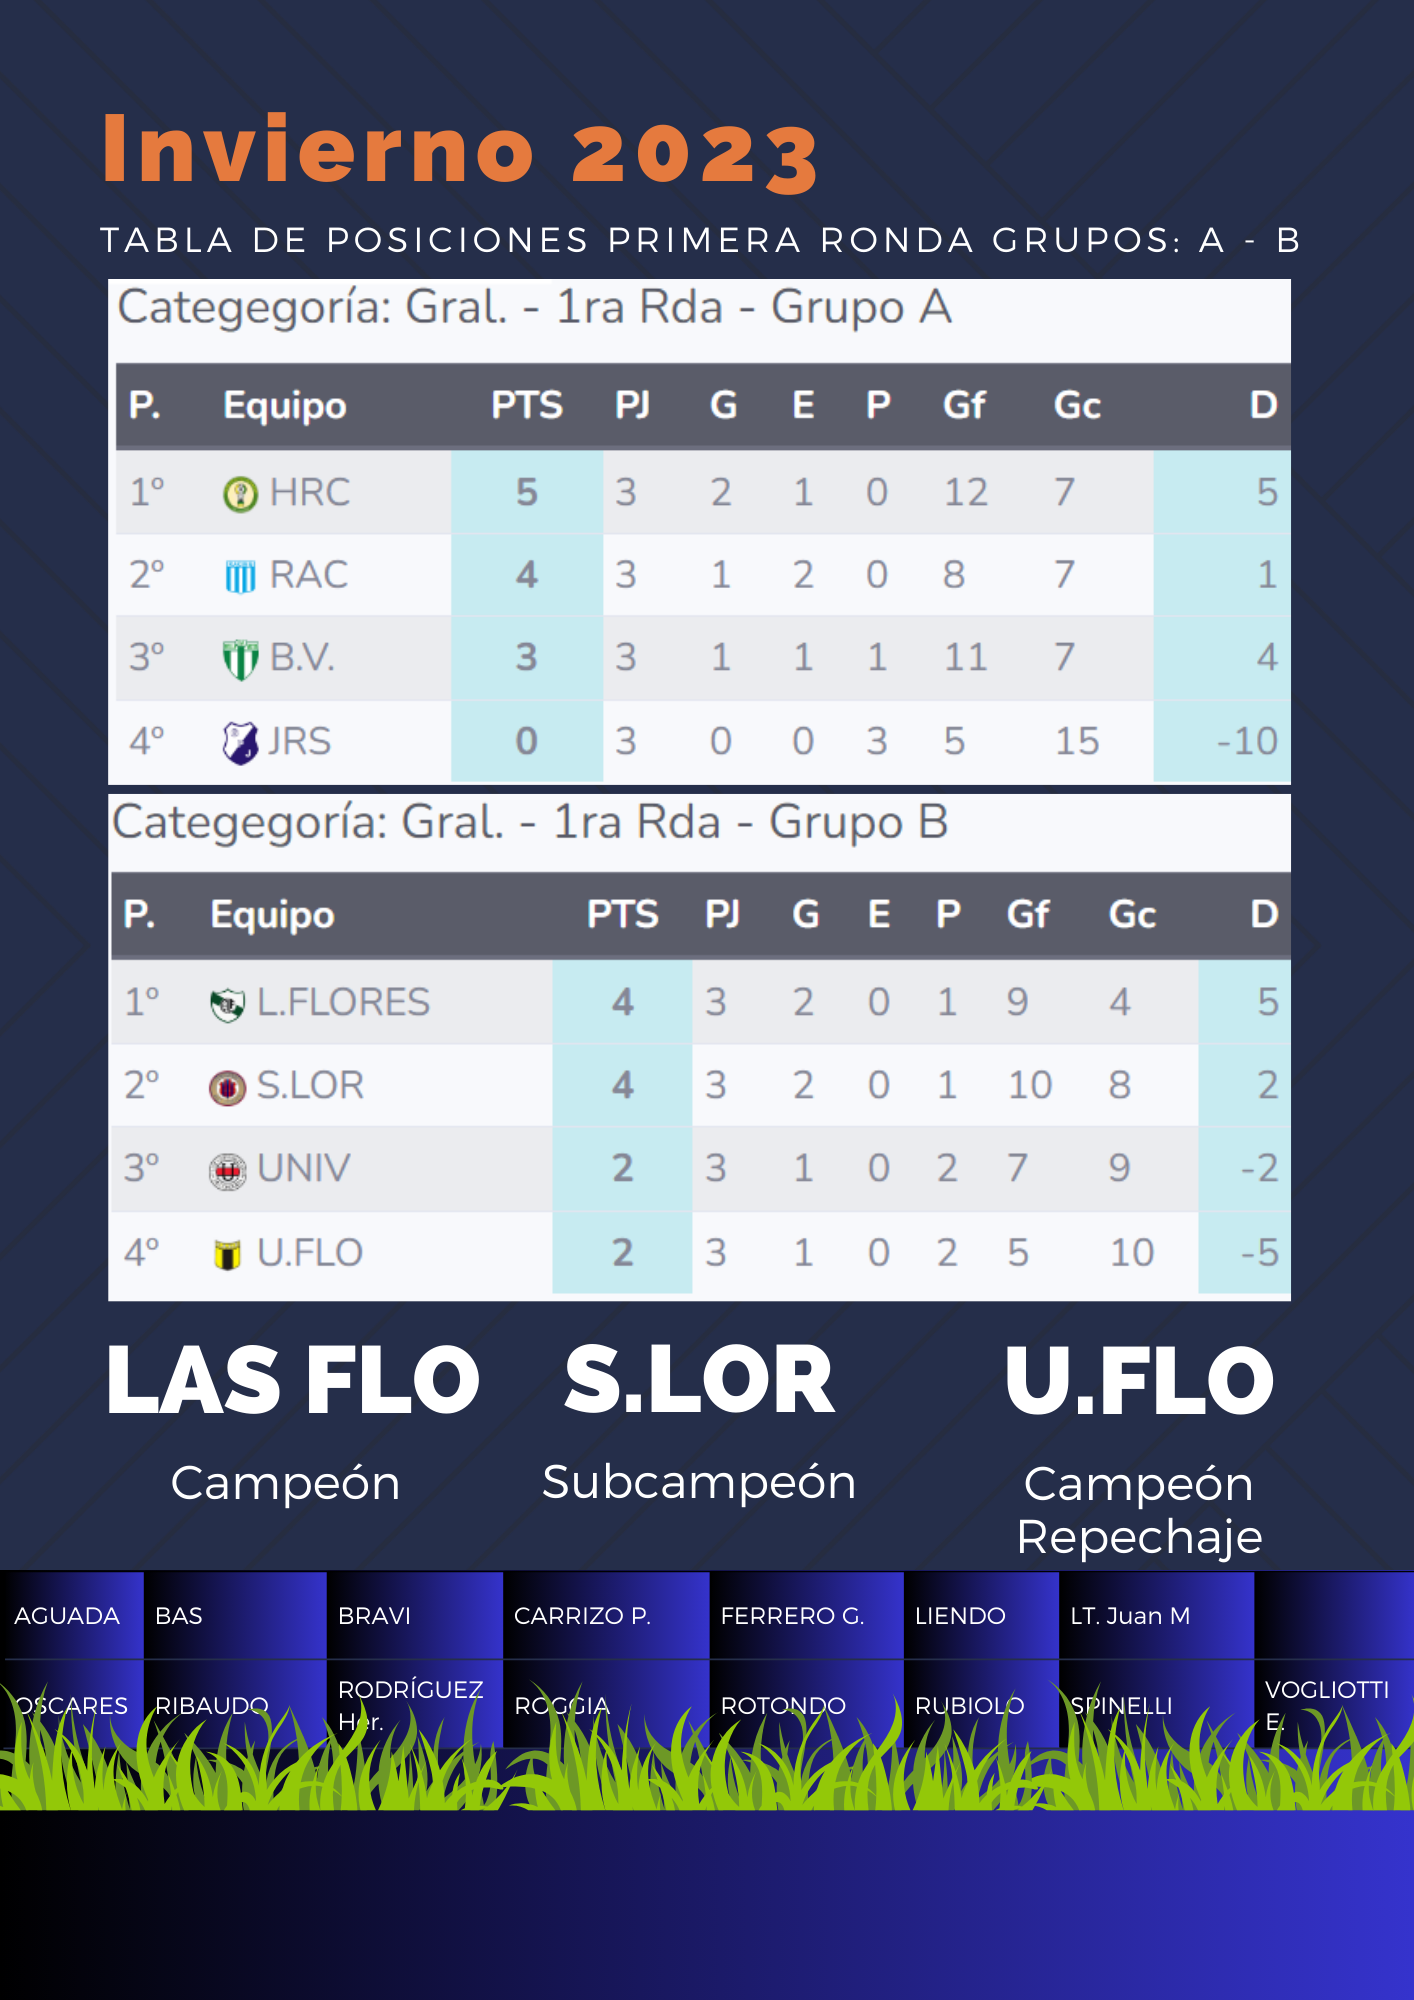Click the Equipo header in Grupo A table
1414x2000 pixels.
[285, 406]
